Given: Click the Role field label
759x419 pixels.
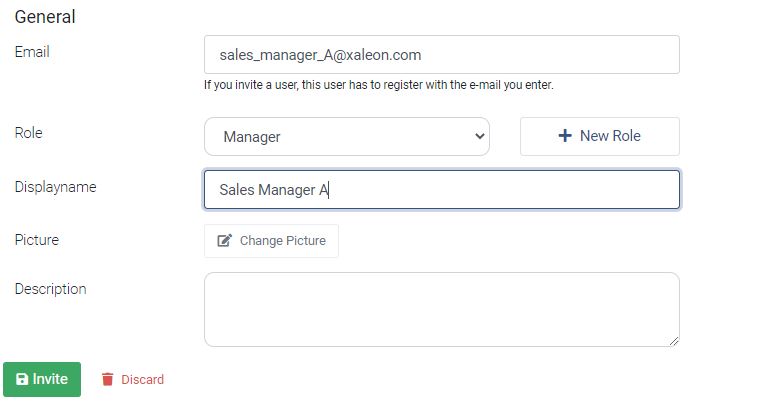Looking at the screenshot, I should (29, 133).
